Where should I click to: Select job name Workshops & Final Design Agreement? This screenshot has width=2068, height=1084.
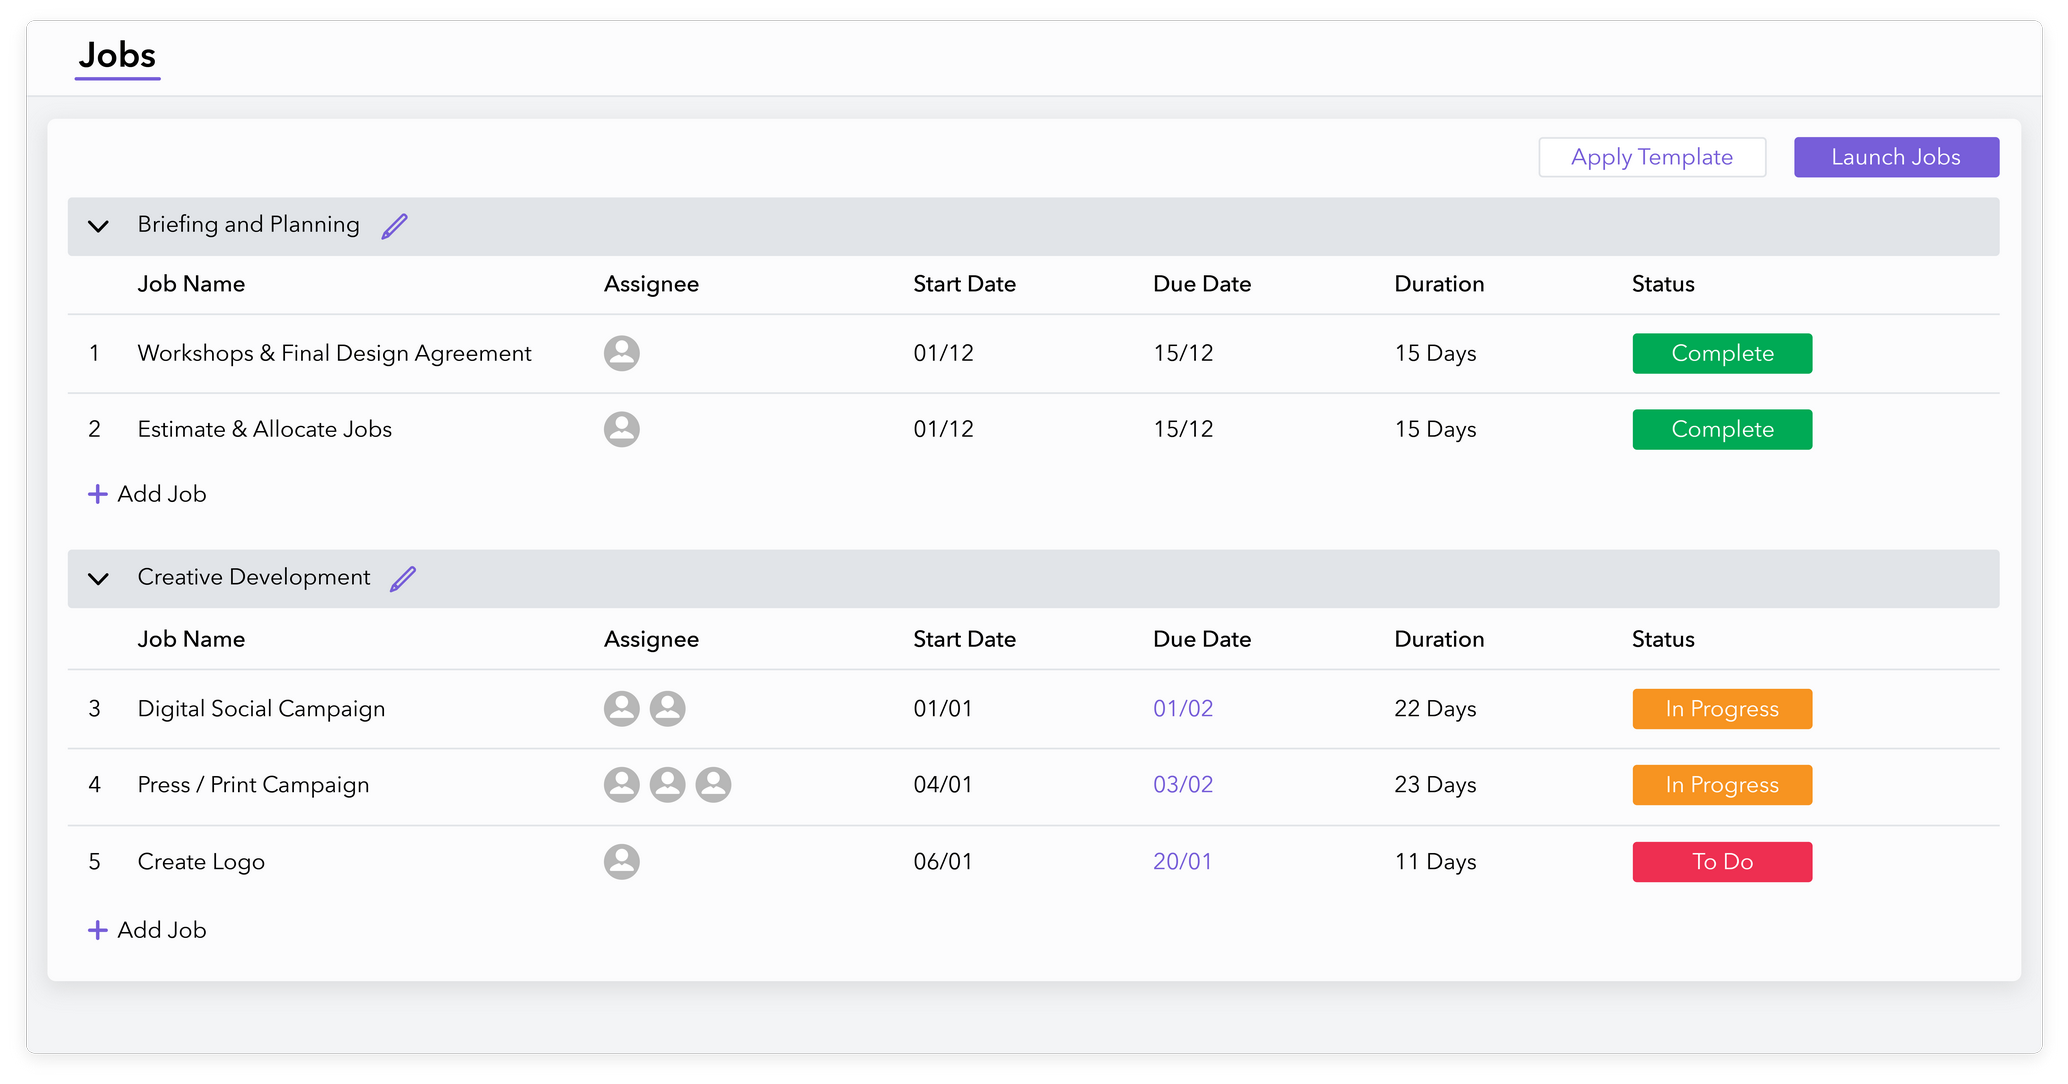[334, 353]
